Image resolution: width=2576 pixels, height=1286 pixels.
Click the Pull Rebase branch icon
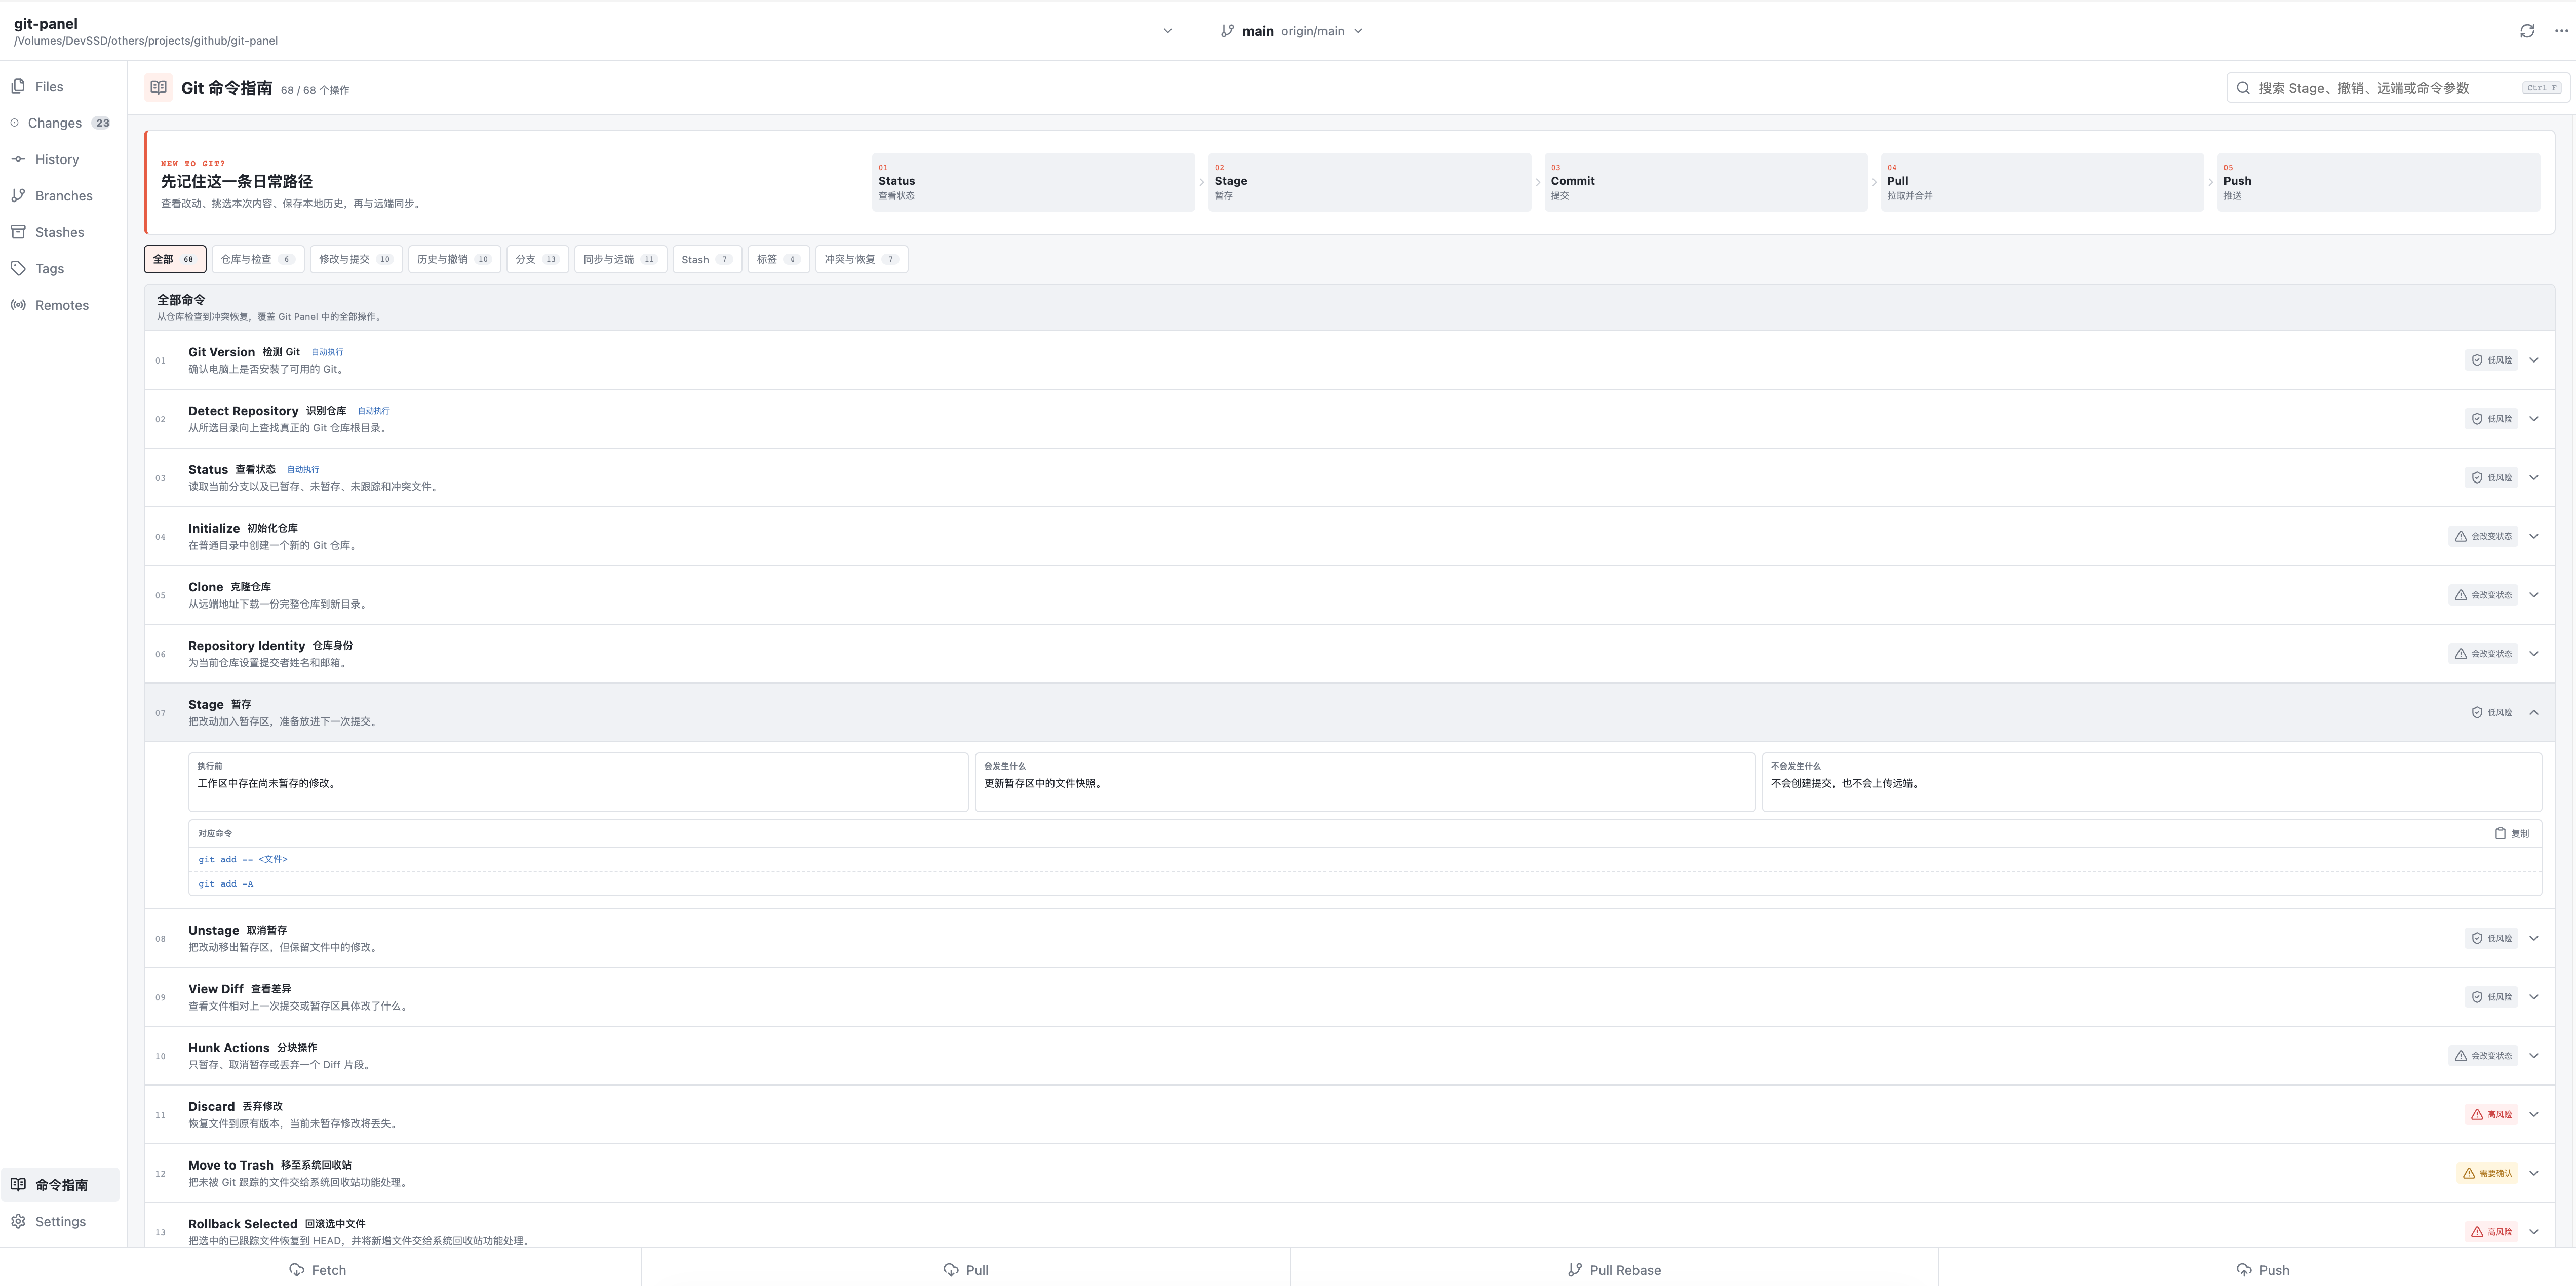(x=1575, y=1270)
